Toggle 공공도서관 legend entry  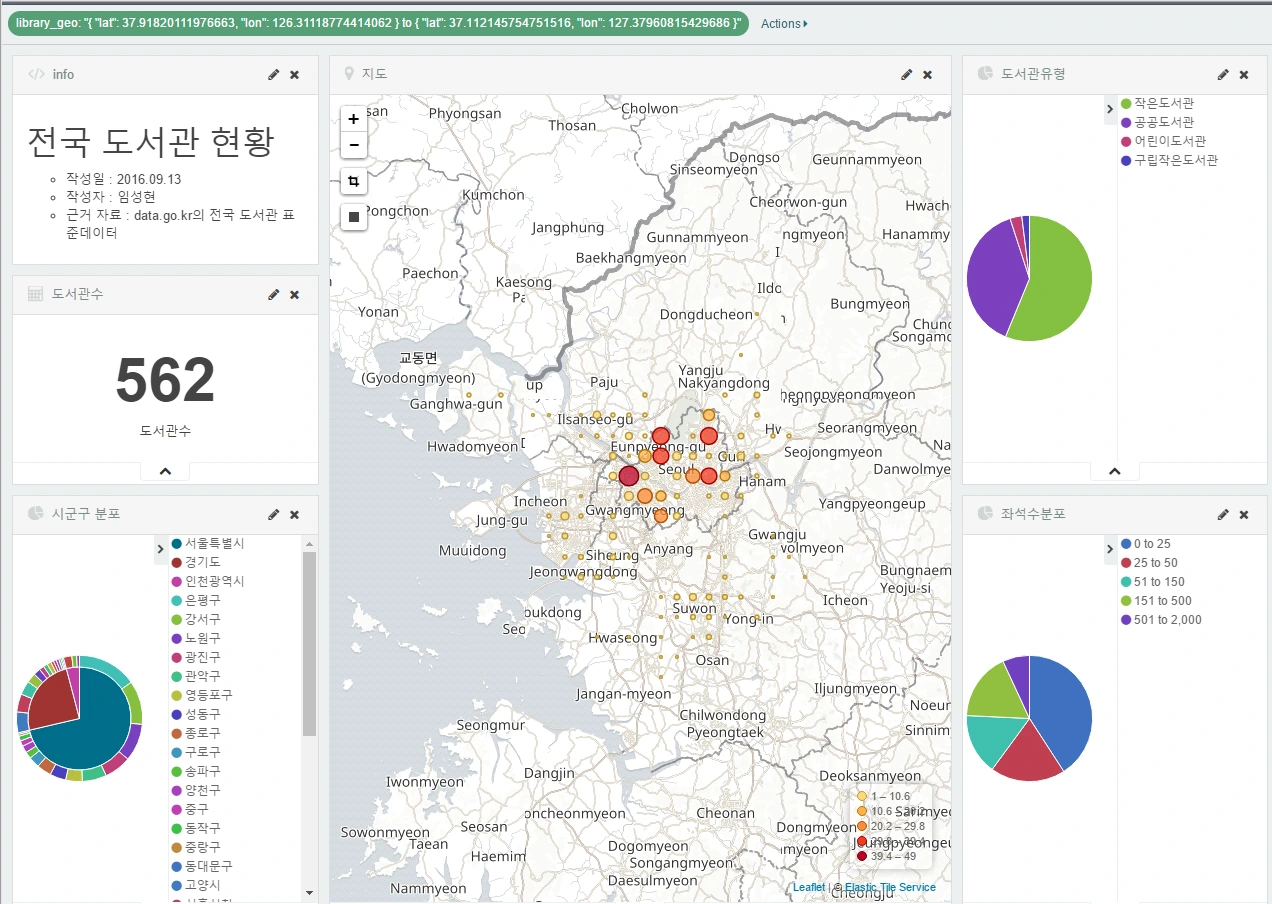click(1163, 122)
